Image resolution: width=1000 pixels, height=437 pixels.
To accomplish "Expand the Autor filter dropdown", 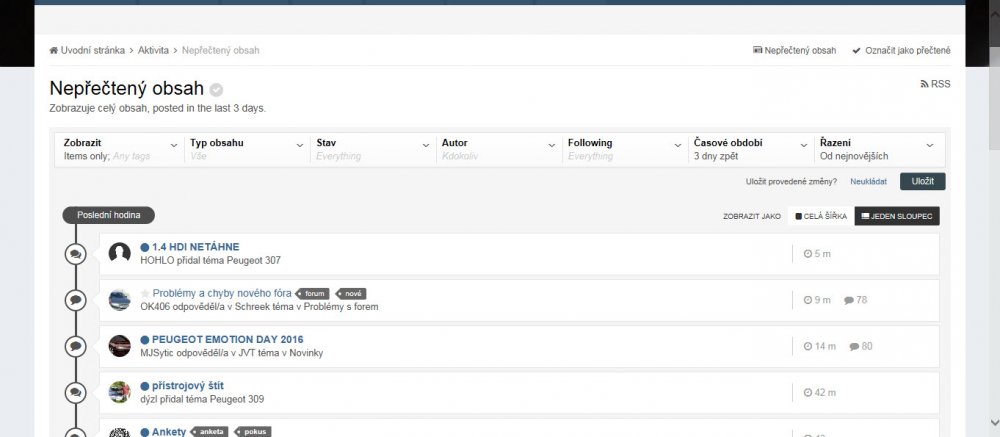I will (497, 149).
